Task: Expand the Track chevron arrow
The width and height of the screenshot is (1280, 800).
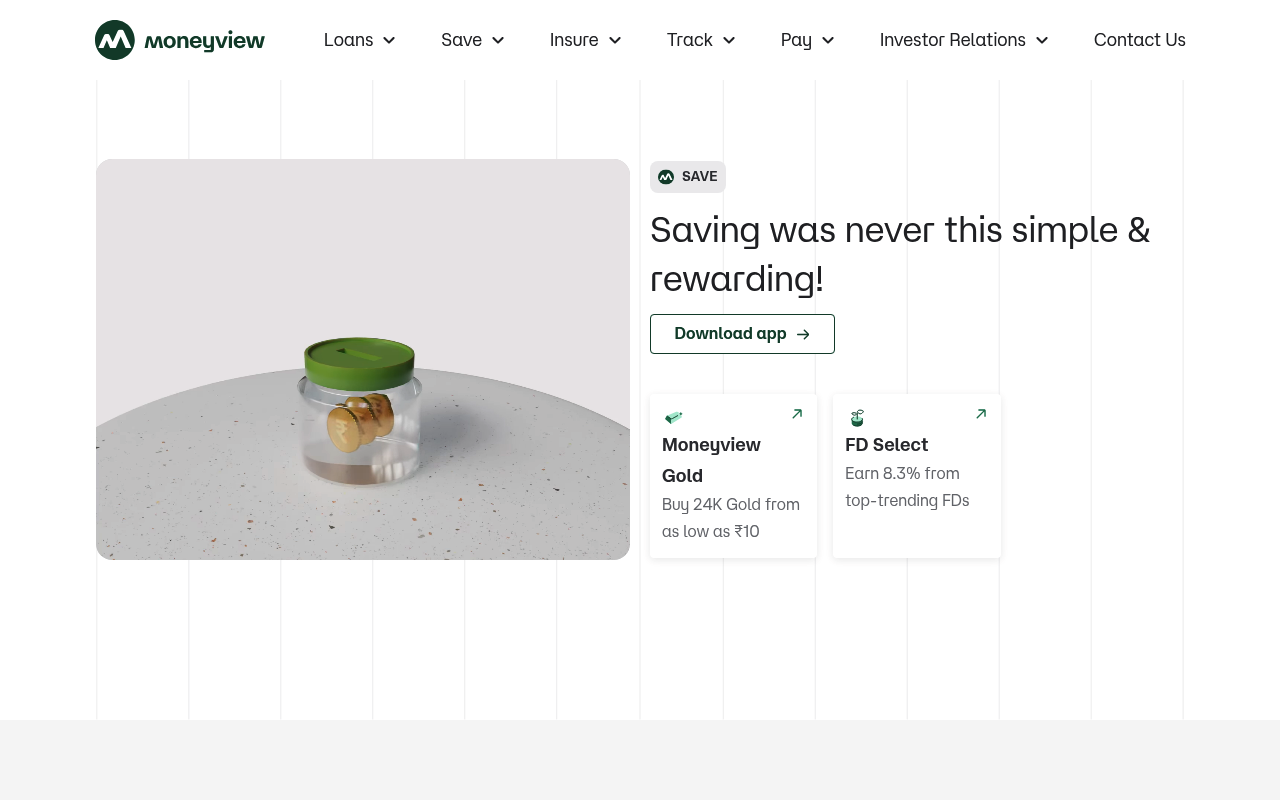Action: click(729, 40)
